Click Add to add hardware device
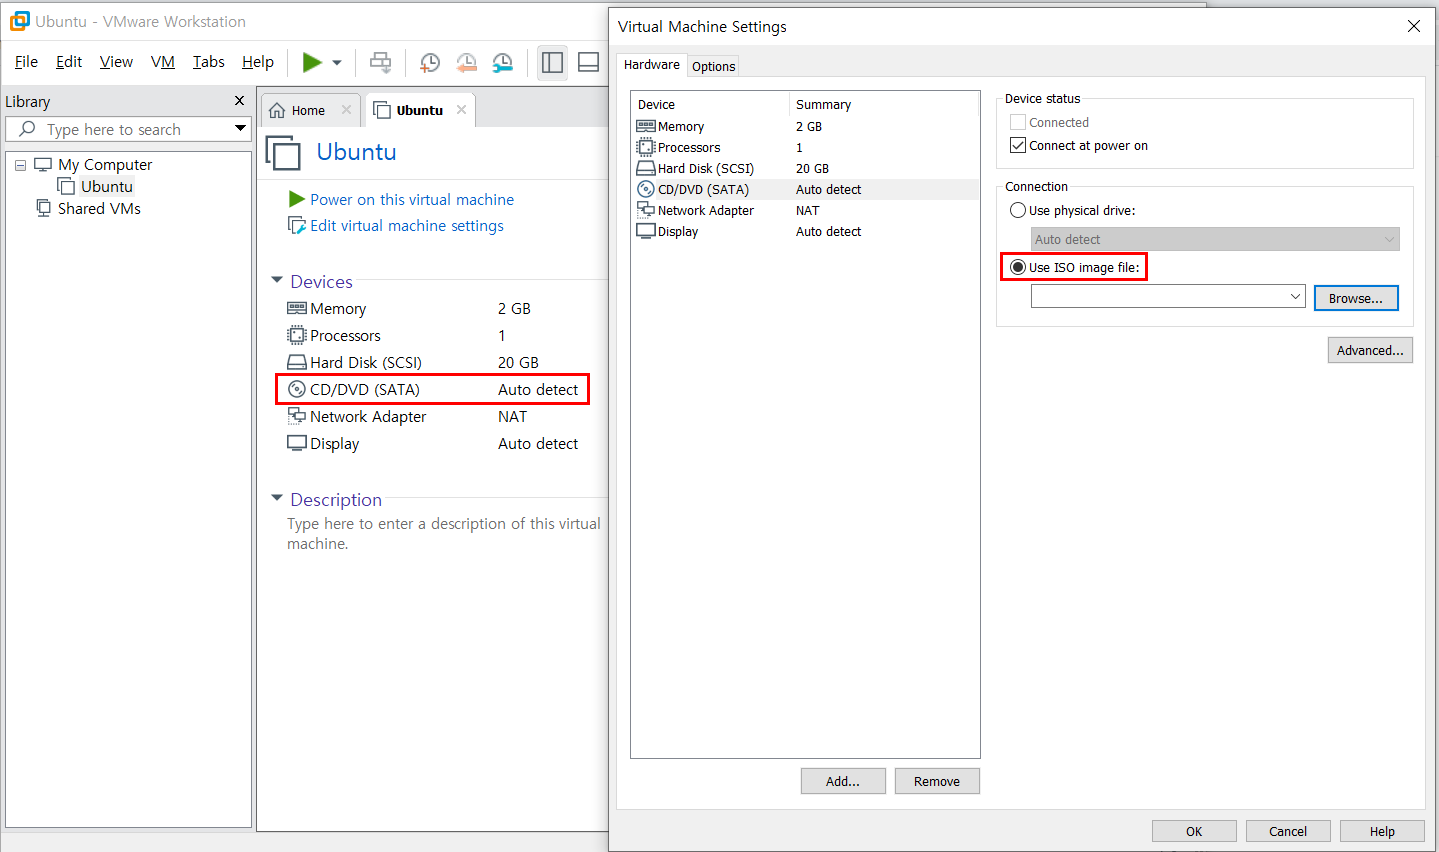The image size is (1439, 852). (x=843, y=781)
